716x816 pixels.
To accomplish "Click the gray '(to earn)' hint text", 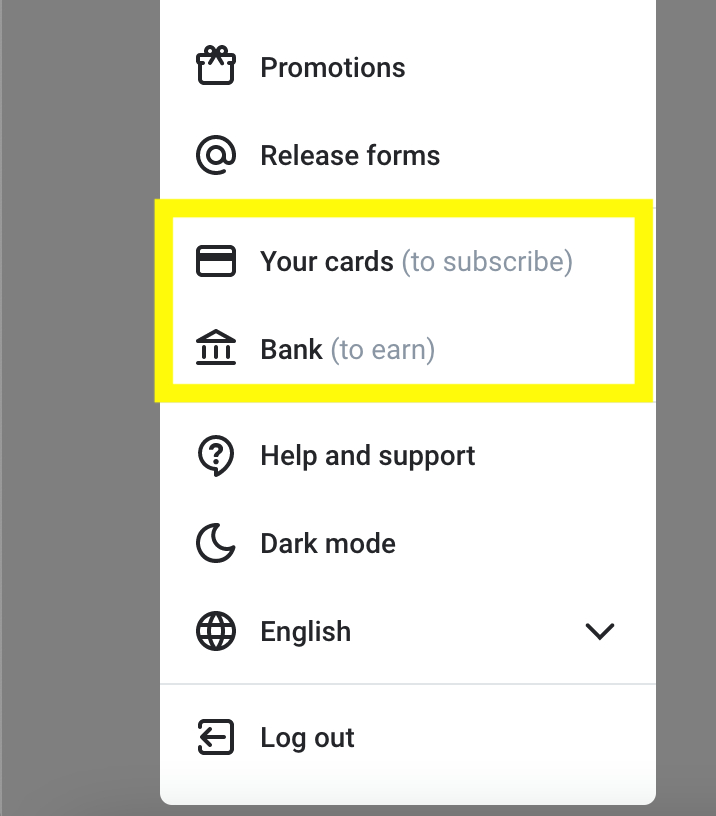I will [383, 349].
